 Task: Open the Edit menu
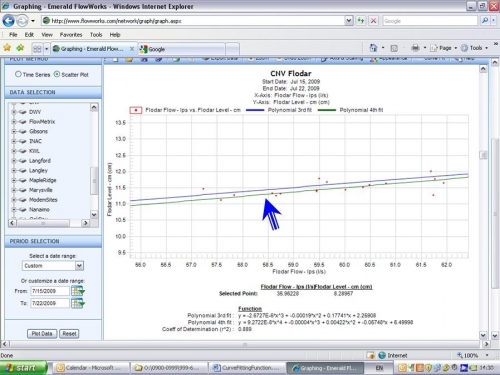coord(29,35)
